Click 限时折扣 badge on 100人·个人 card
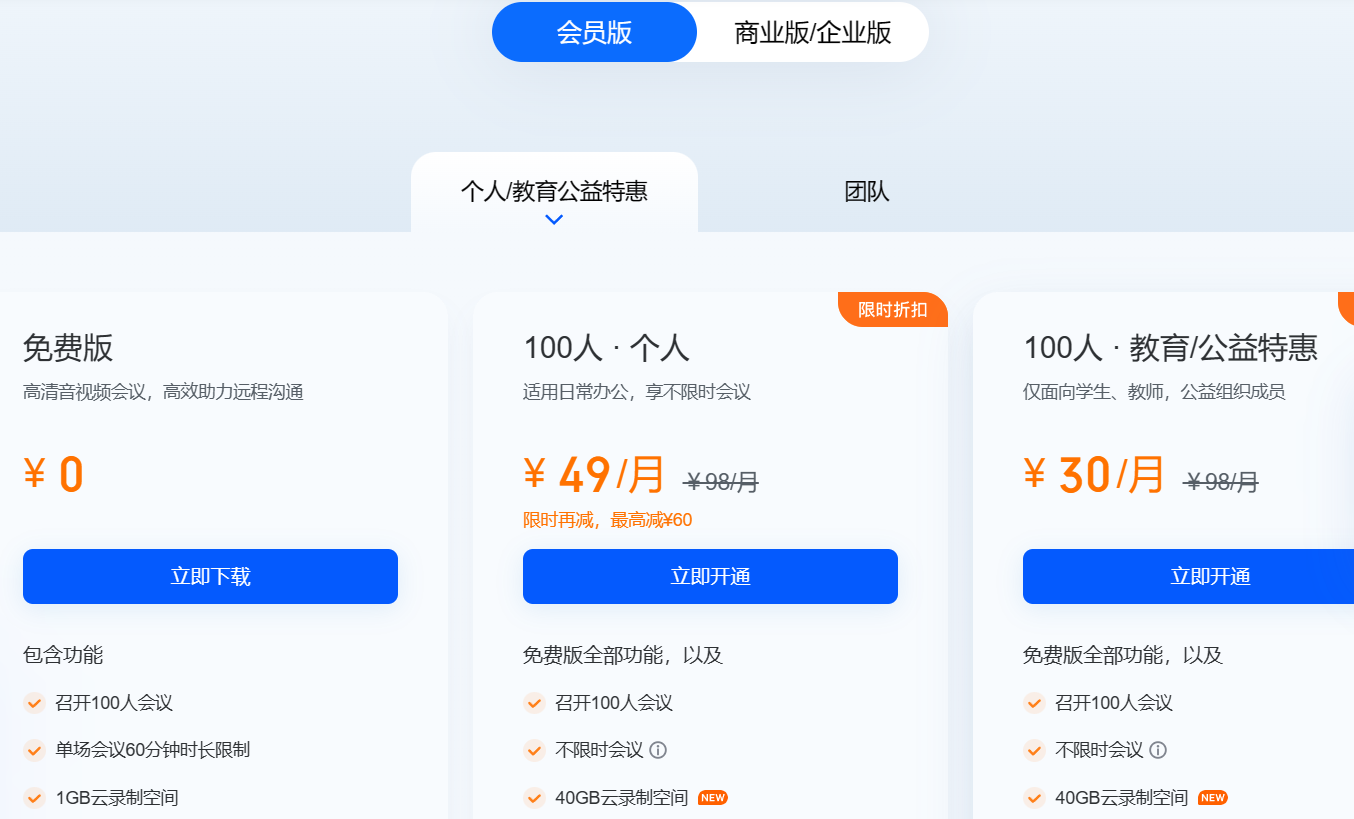 [893, 310]
